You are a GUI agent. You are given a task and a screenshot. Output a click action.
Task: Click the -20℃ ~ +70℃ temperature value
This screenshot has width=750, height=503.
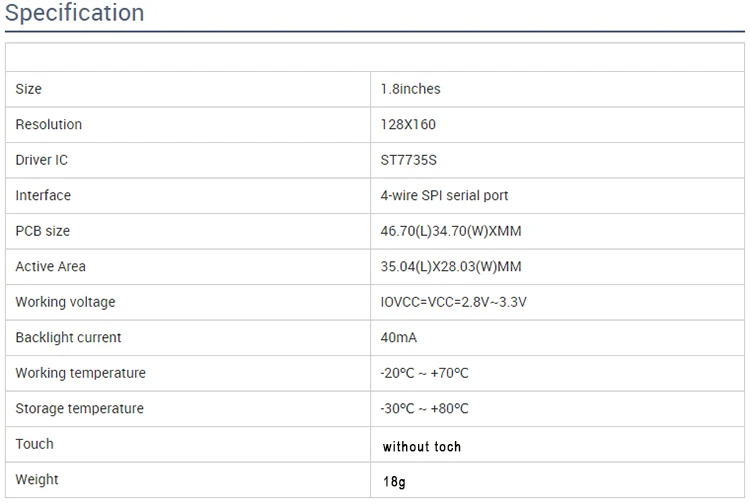[x=424, y=373]
